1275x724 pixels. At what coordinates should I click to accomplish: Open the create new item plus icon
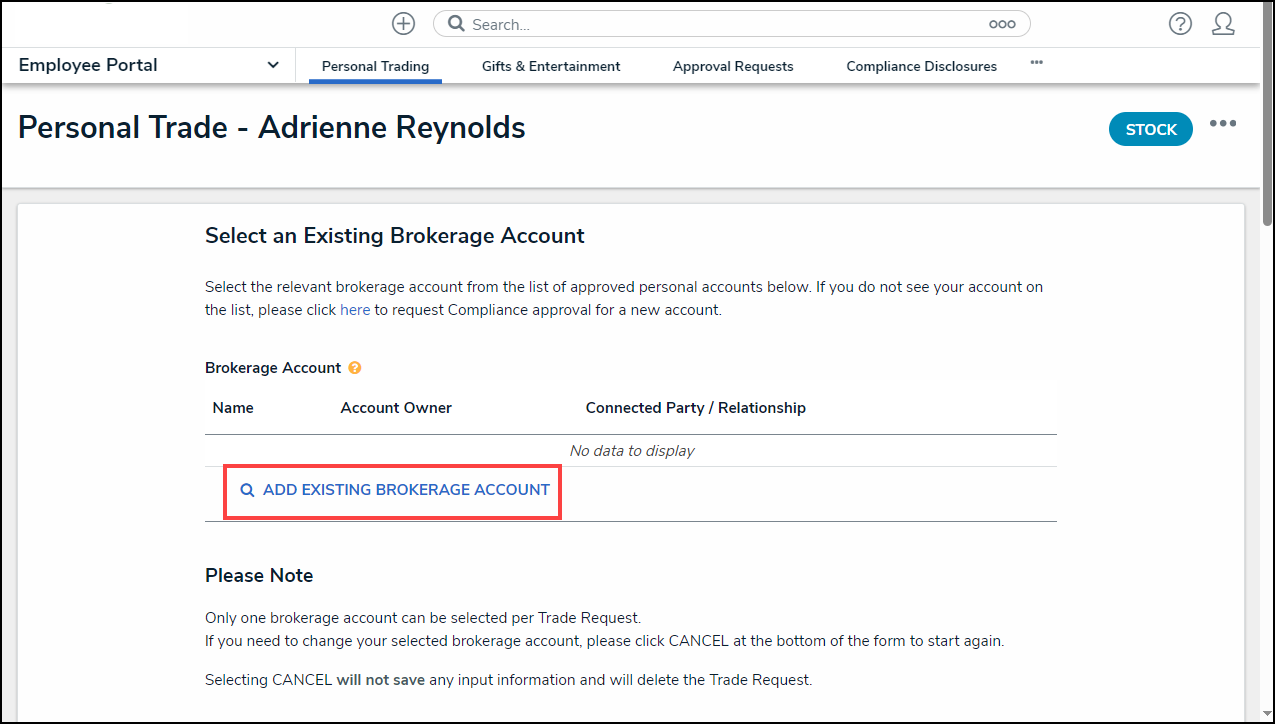point(403,23)
